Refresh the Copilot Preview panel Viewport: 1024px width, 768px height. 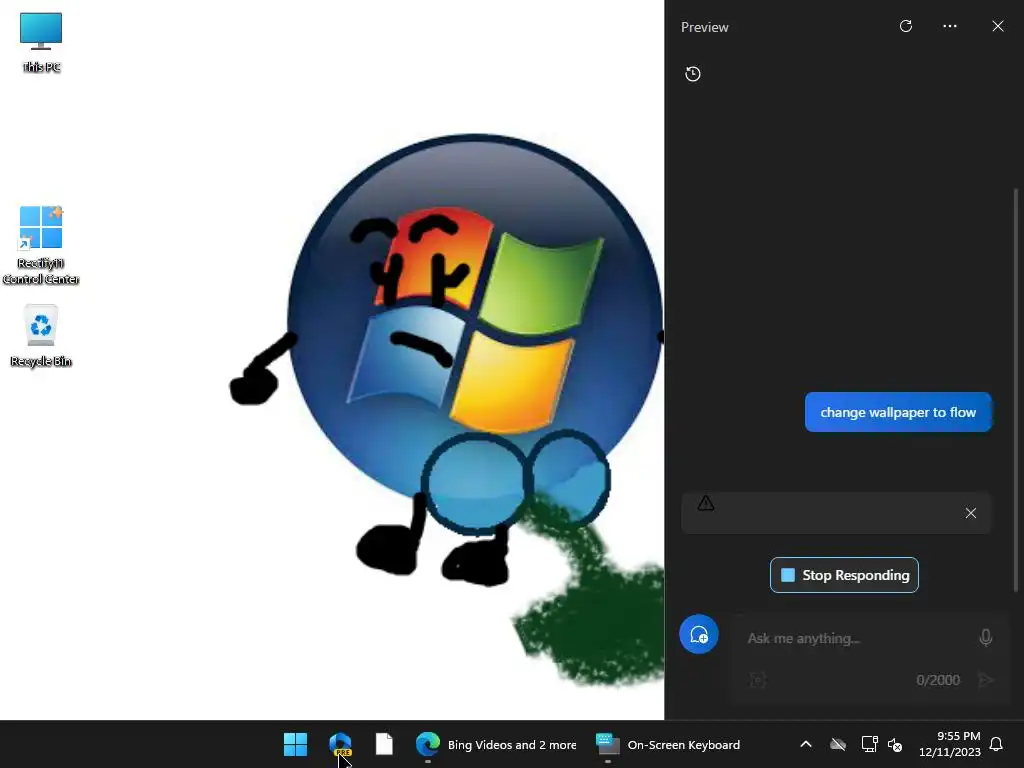click(x=906, y=26)
